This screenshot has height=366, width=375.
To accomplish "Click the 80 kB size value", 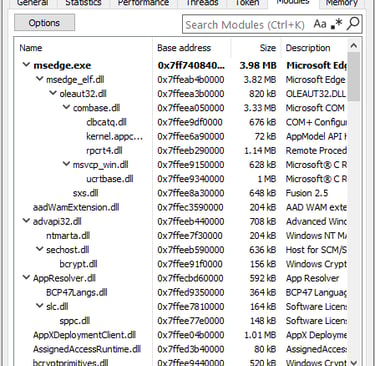I will pos(265,349).
